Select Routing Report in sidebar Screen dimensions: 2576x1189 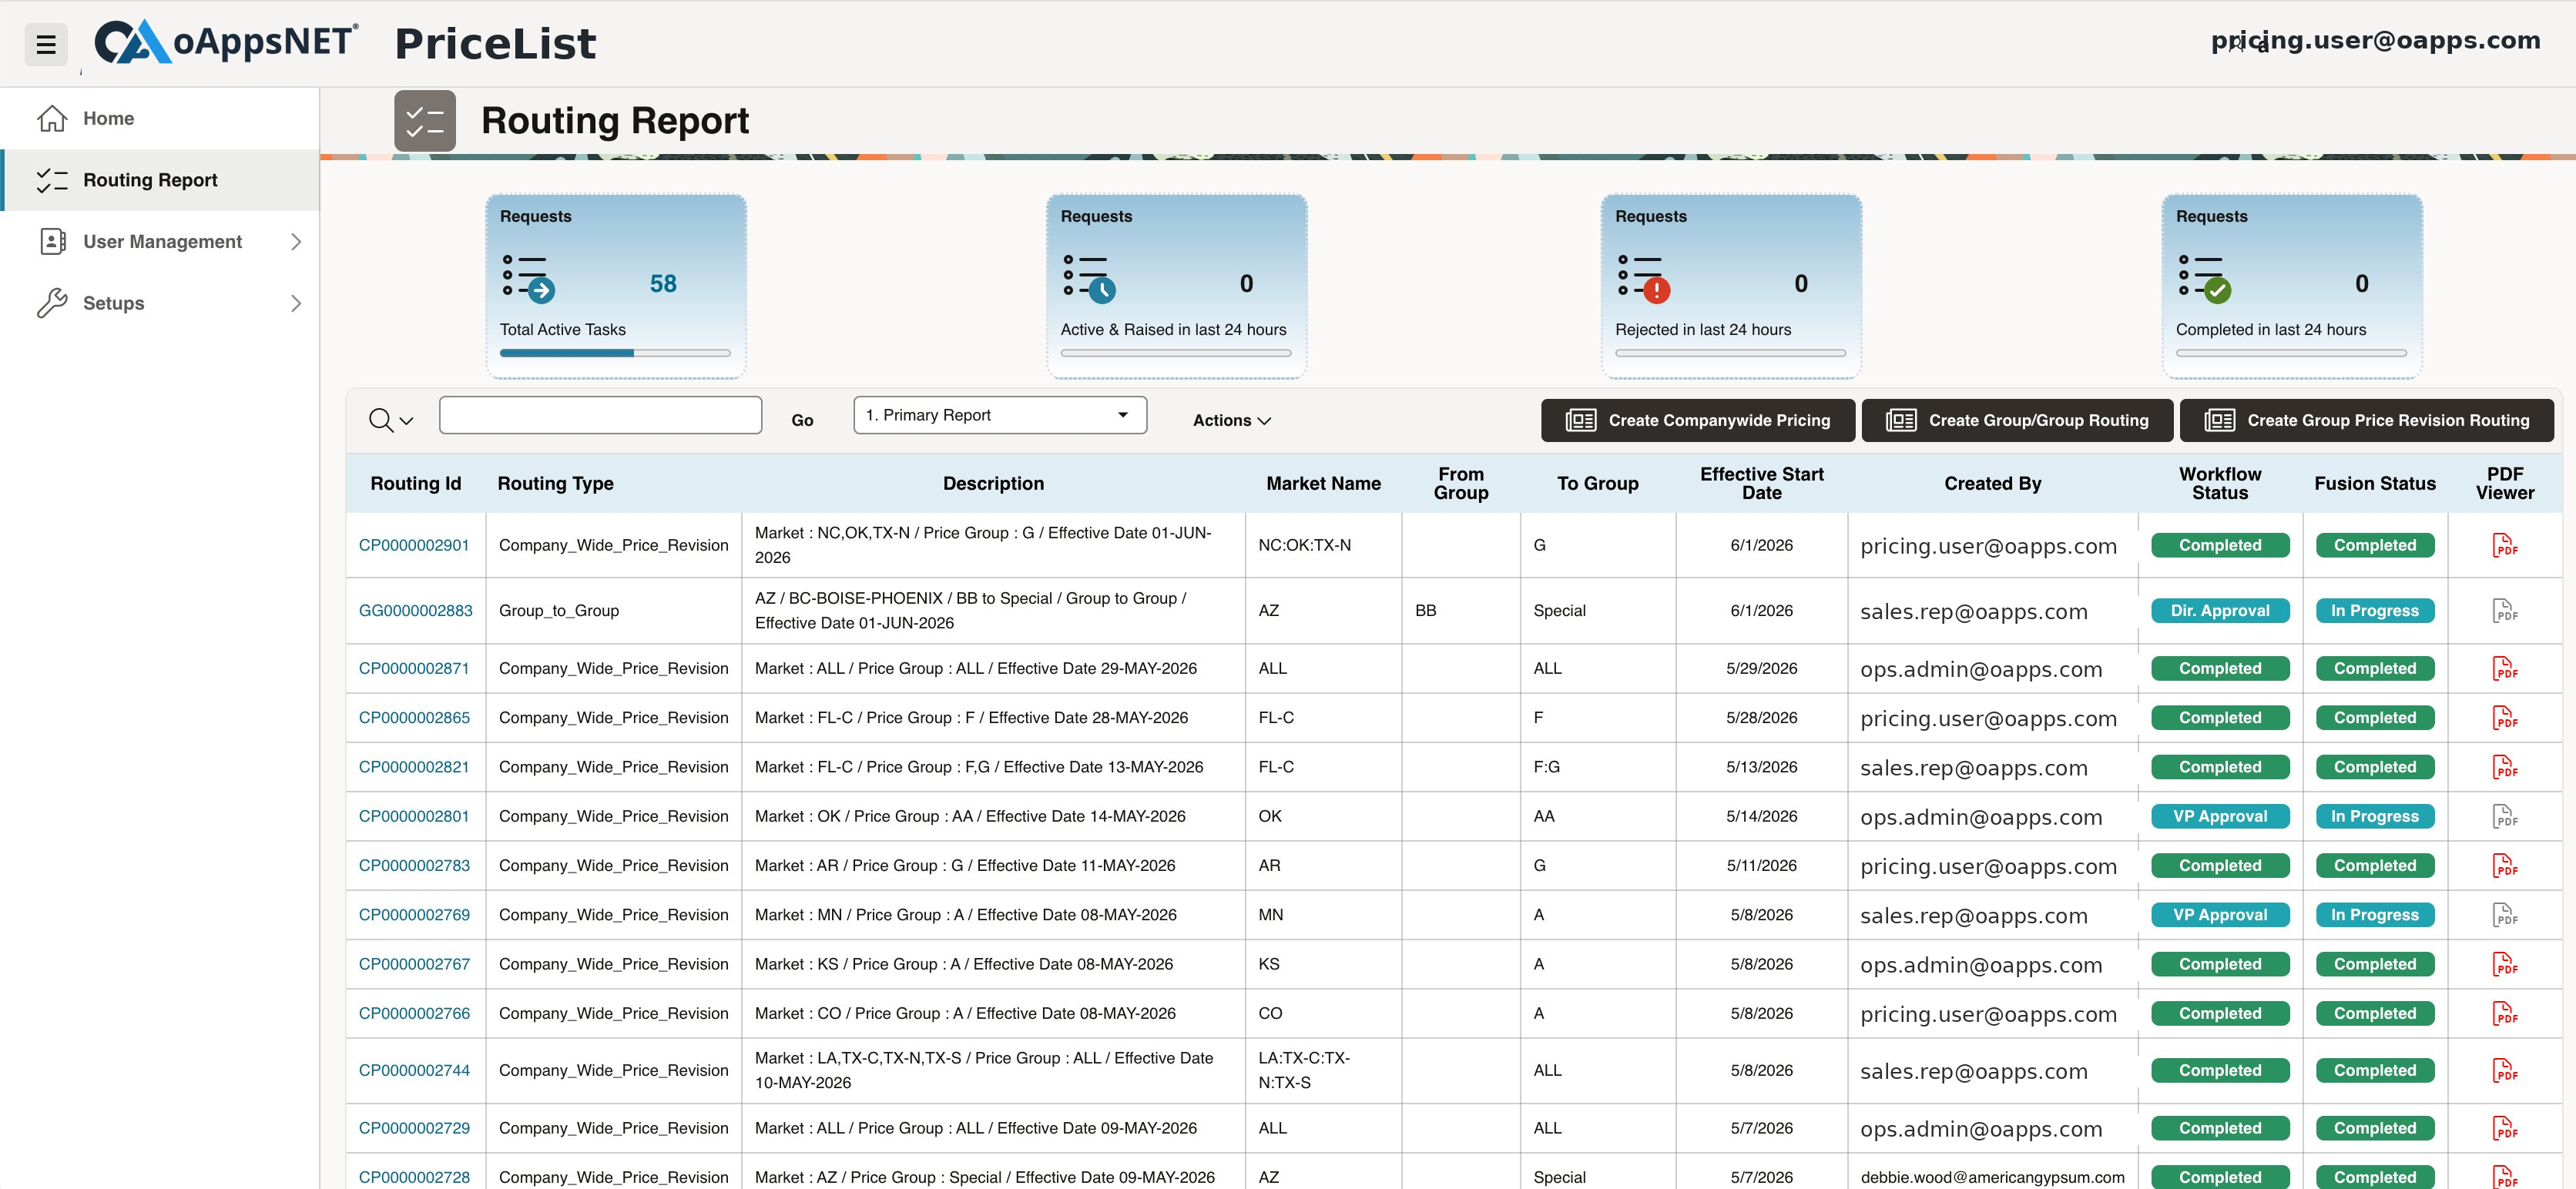[x=161, y=180]
